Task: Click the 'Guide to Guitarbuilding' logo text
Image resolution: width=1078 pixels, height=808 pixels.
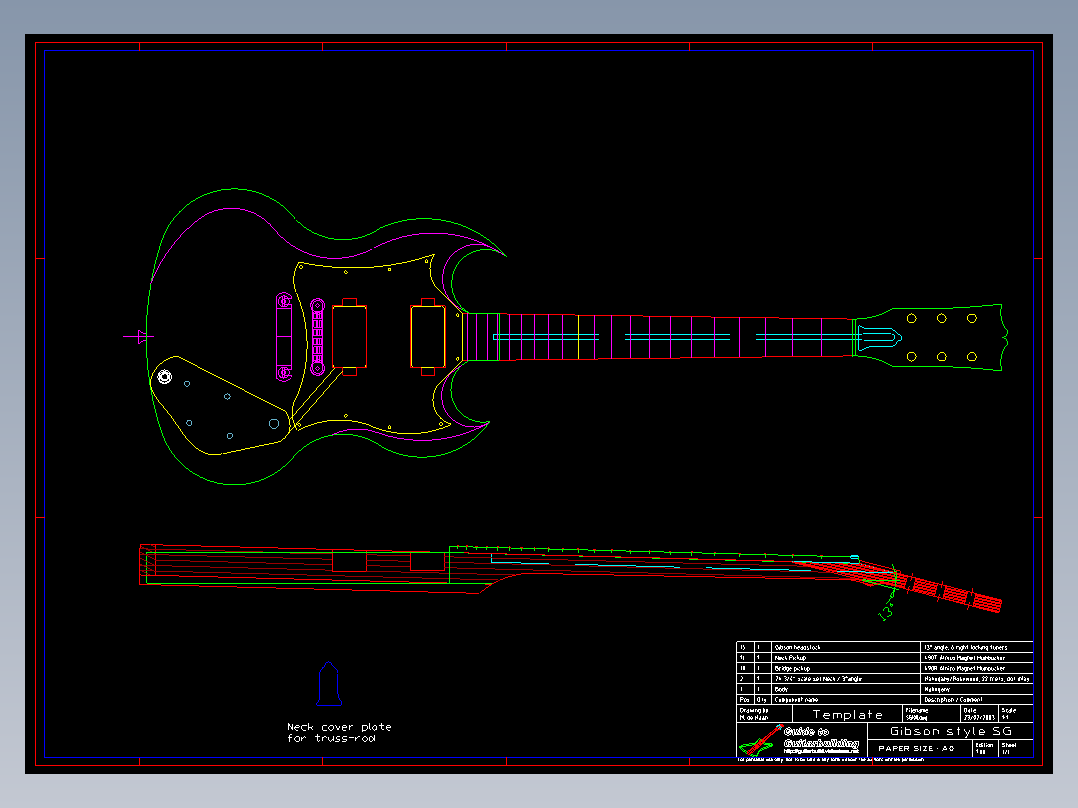Action: [822, 738]
